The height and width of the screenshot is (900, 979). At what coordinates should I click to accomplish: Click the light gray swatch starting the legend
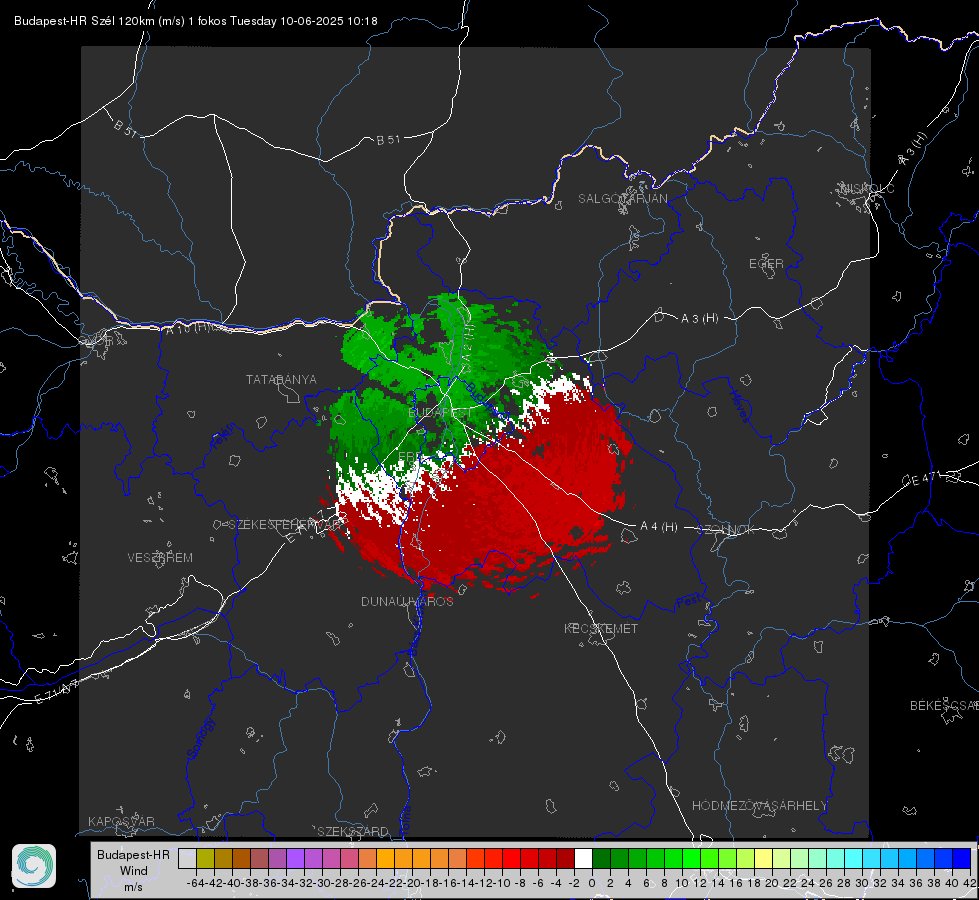[187, 858]
